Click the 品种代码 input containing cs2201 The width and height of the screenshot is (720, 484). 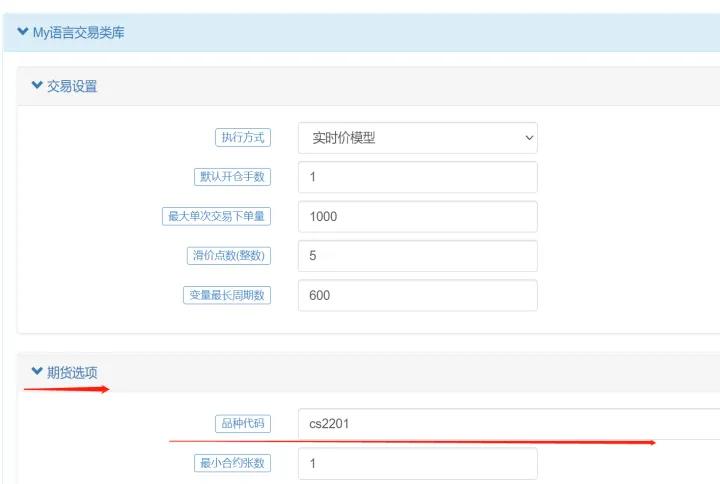[x=509, y=424]
